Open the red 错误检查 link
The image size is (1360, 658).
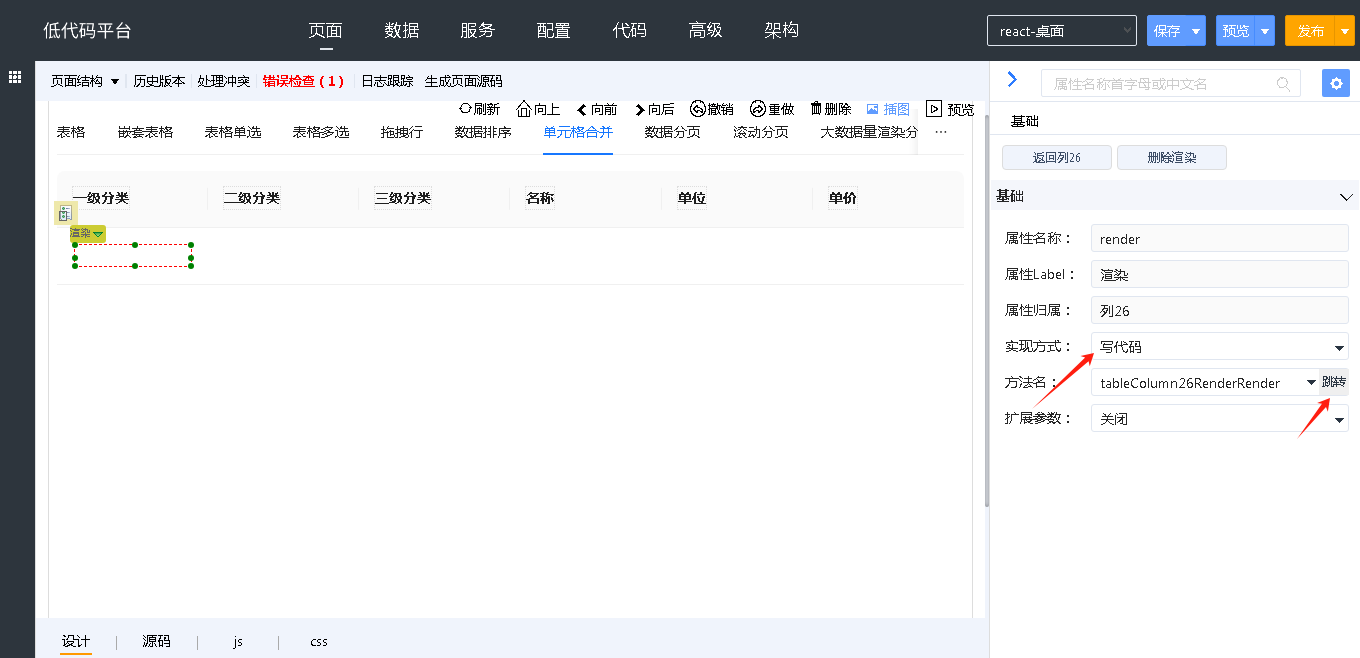tap(303, 81)
